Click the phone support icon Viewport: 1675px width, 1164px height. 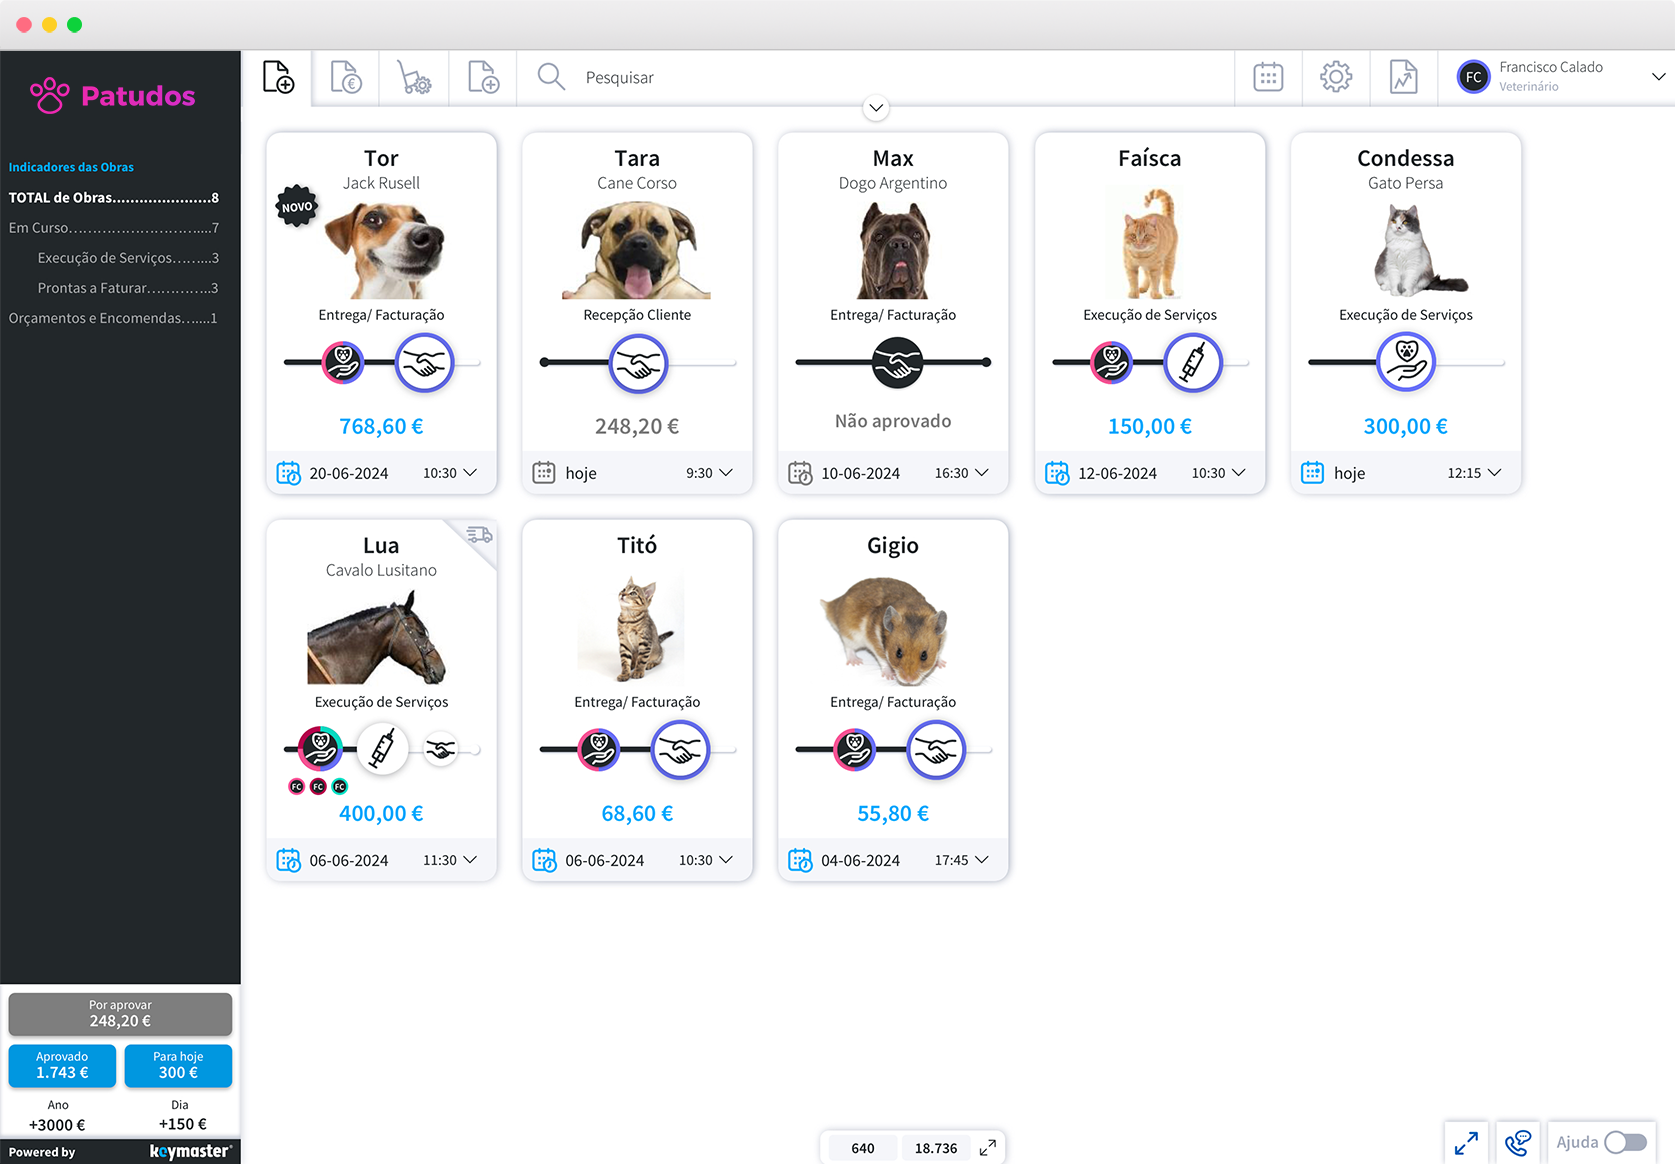pos(1517,1142)
